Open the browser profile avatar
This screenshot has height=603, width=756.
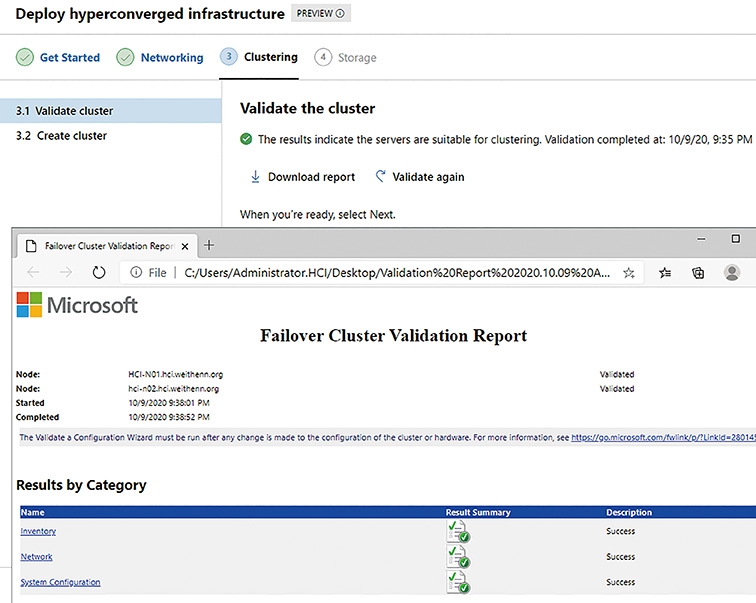pos(732,273)
